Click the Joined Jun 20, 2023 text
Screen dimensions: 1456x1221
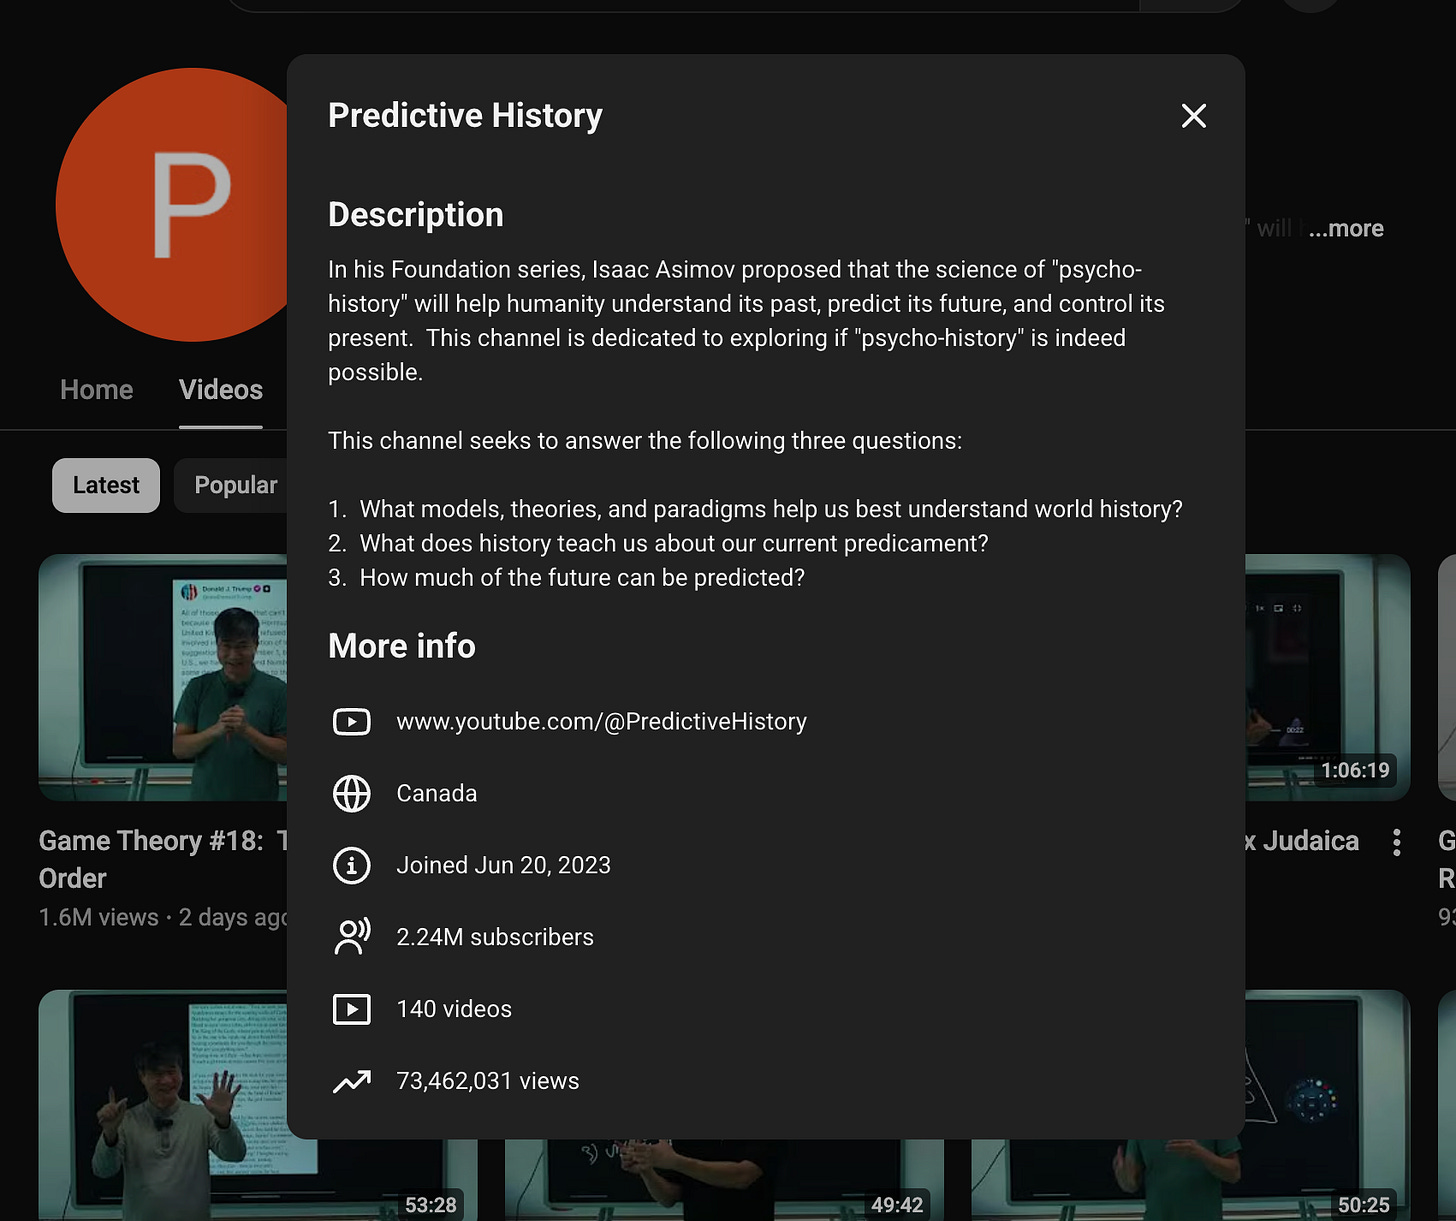click(503, 865)
